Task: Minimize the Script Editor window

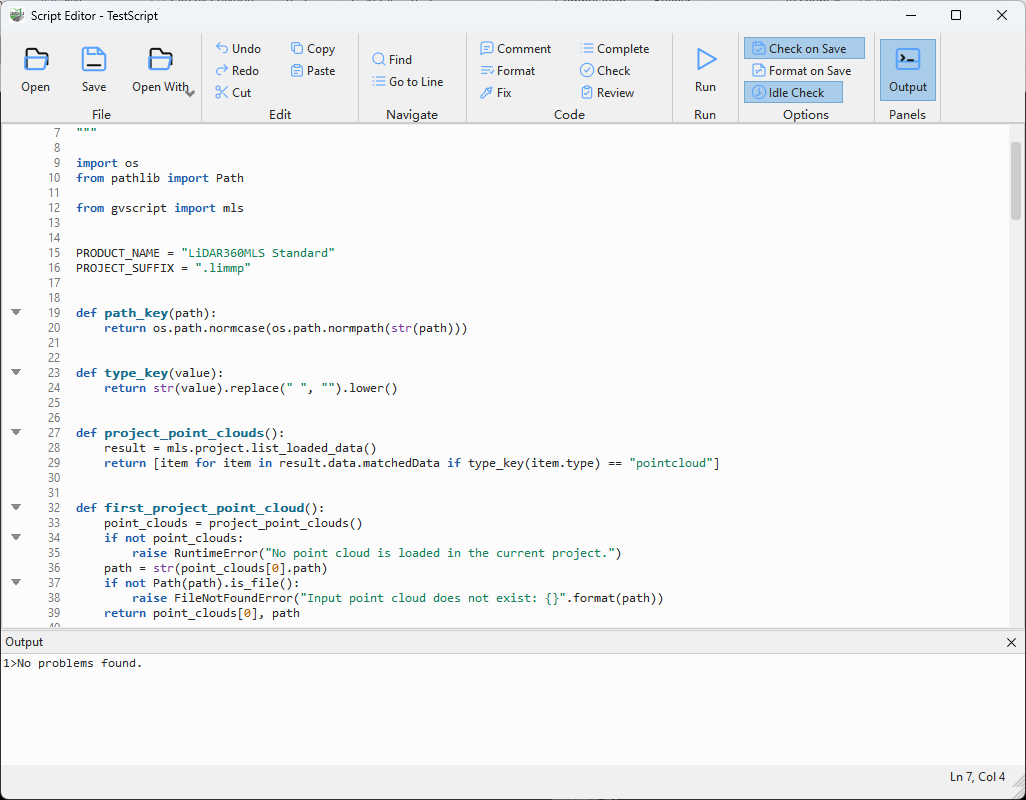Action: tap(910, 15)
